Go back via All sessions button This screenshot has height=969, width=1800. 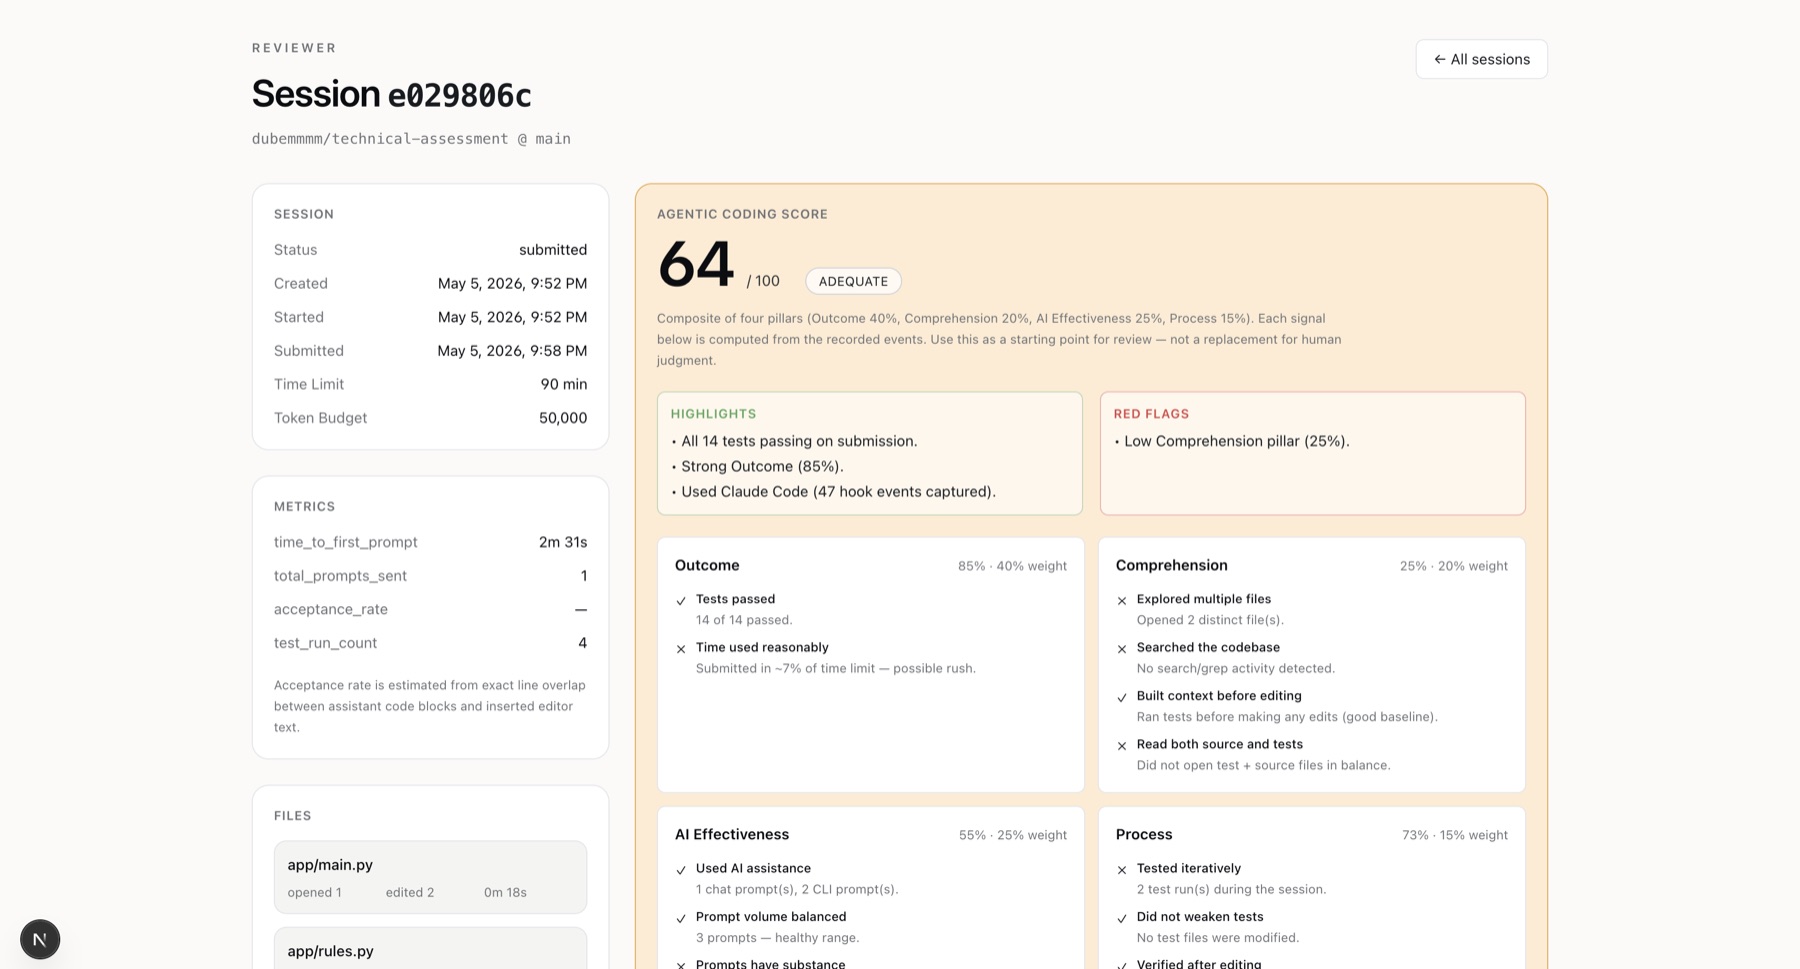(1481, 59)
